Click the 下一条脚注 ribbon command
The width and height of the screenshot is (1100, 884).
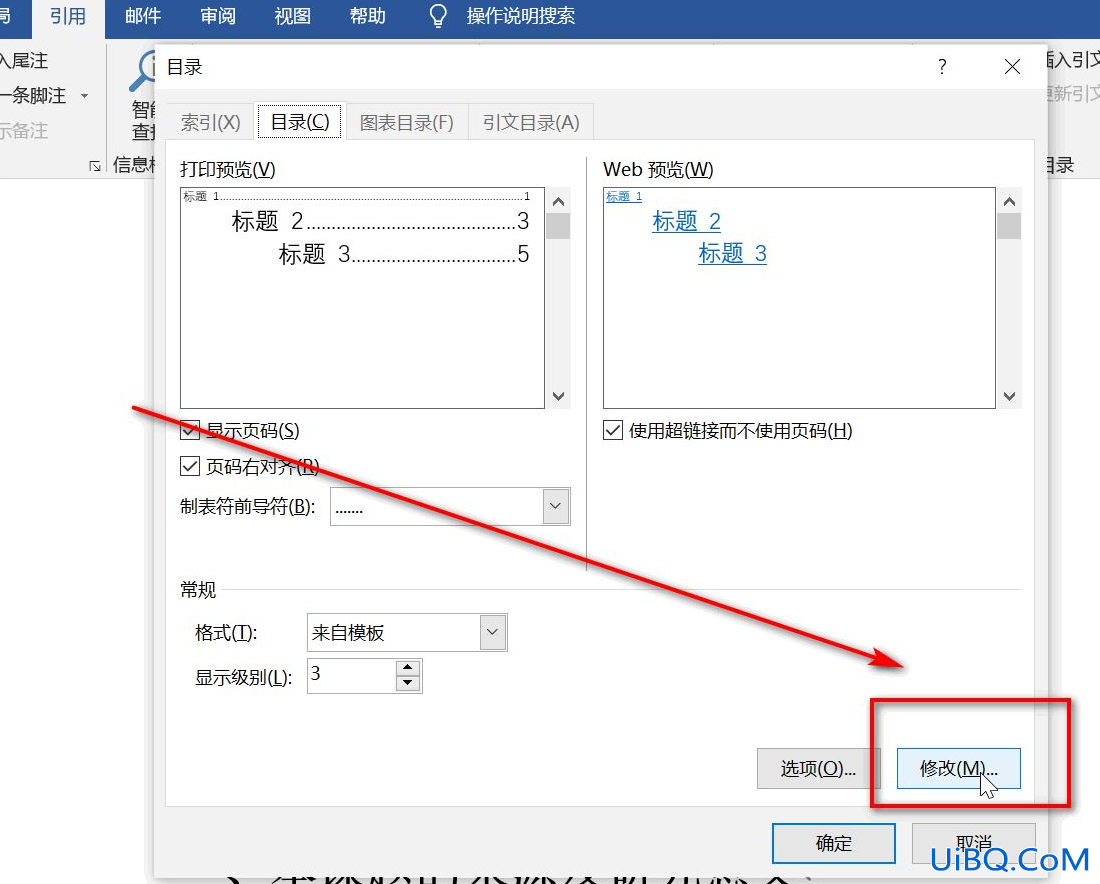coord(33,95)
